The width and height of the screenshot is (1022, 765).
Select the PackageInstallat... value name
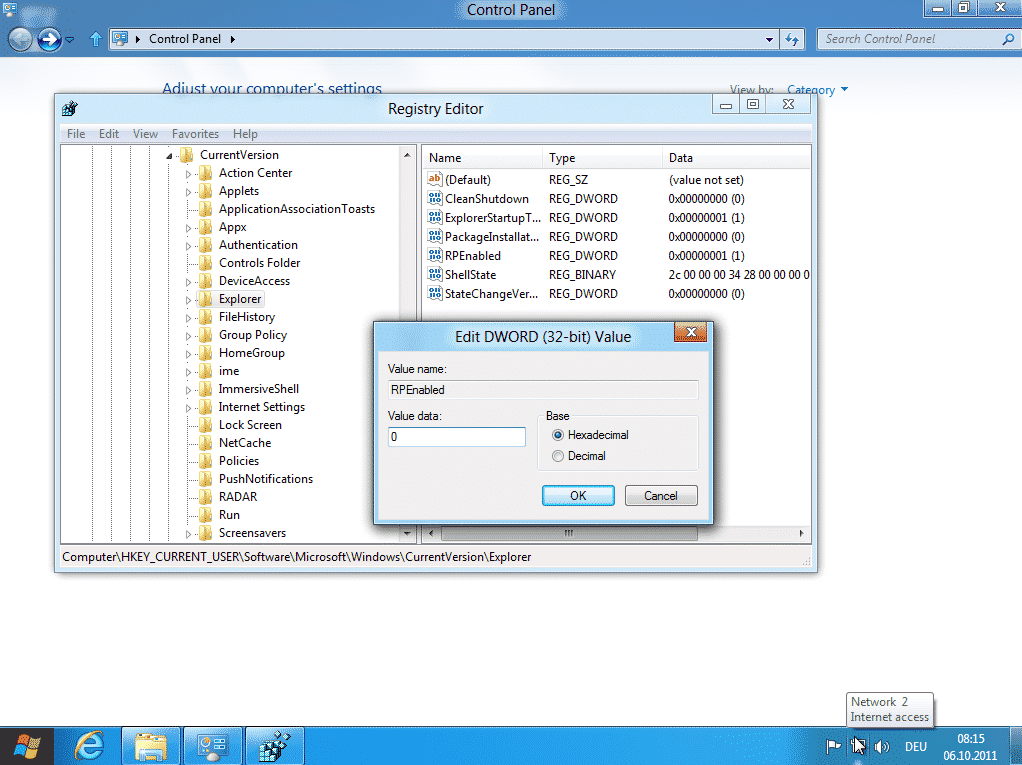[492, 237]
